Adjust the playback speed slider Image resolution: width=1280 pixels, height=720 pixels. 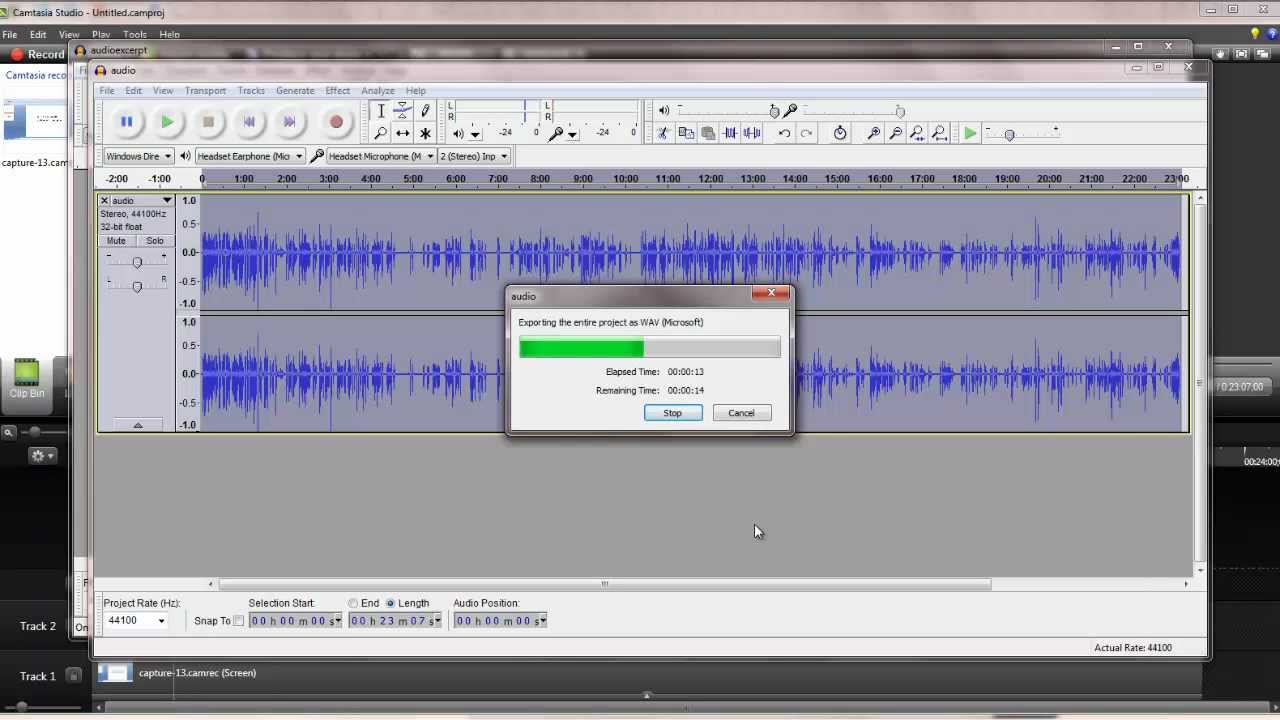(x=1009, y=134)
